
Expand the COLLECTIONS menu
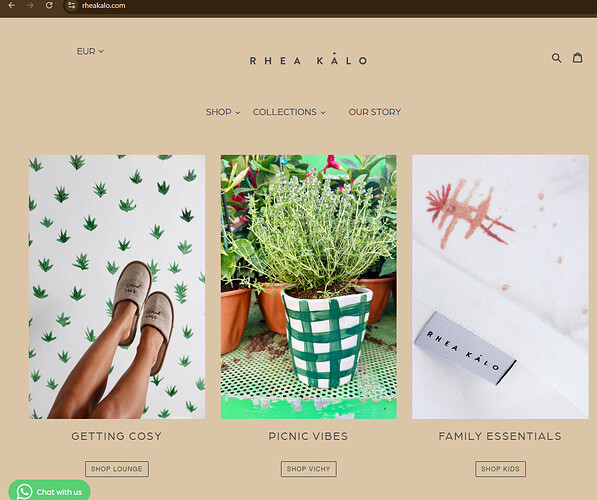pyautogui.click(x=289, y=112)
